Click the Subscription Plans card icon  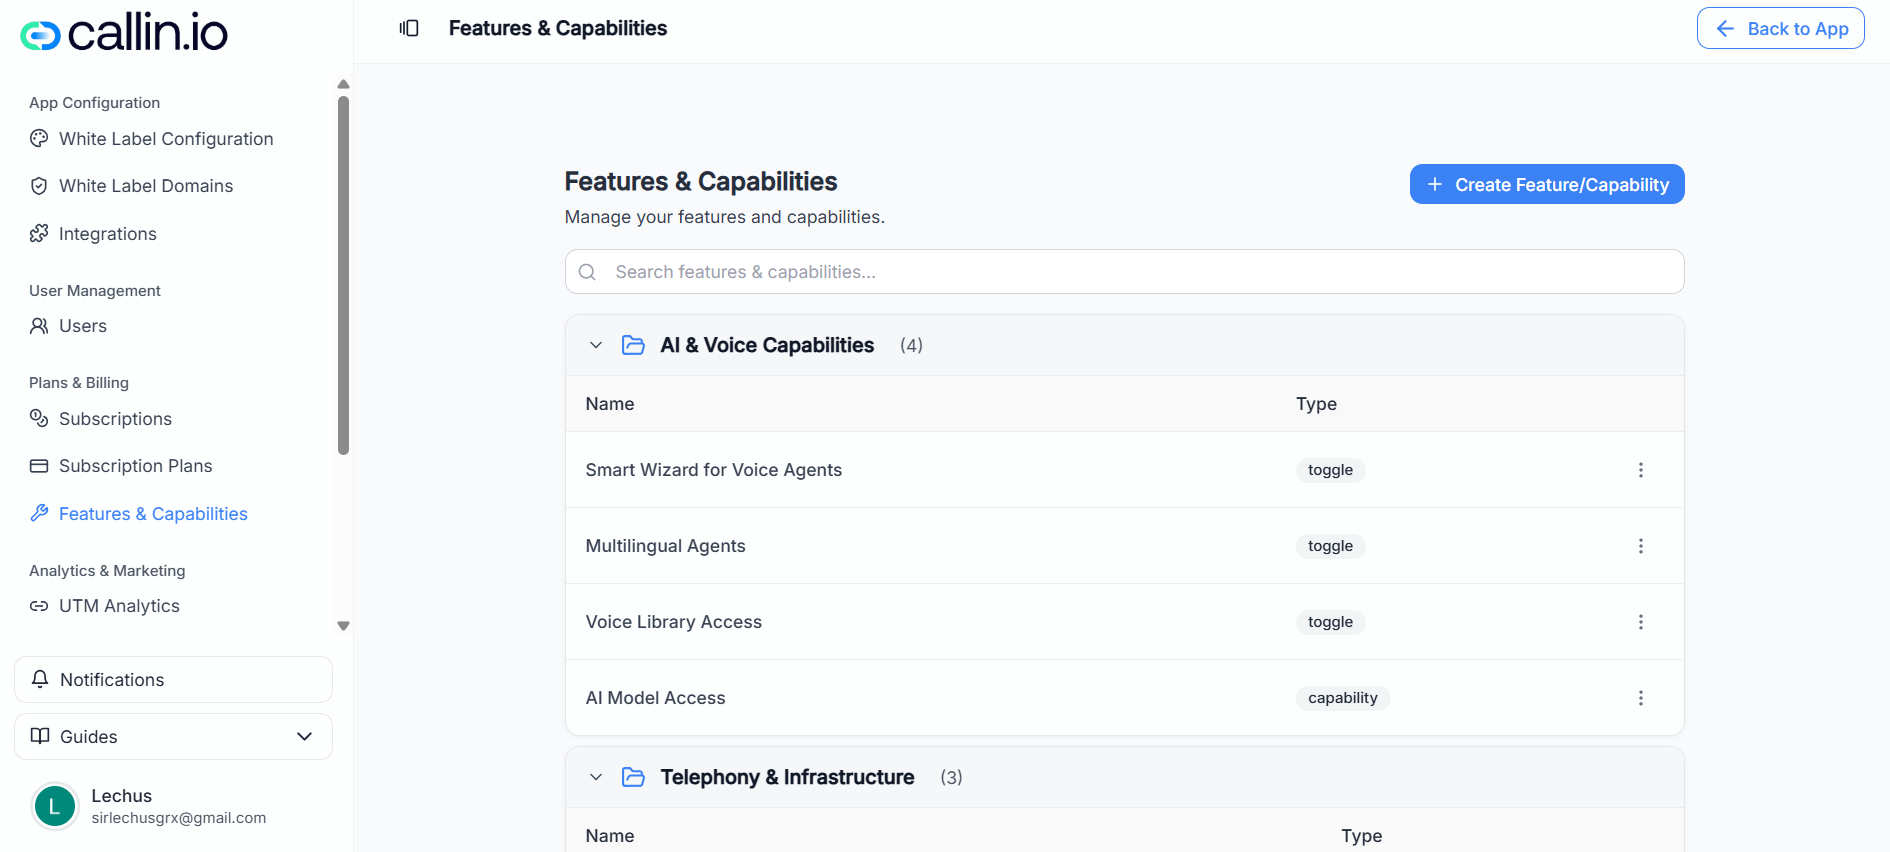[x=39, y=466]
